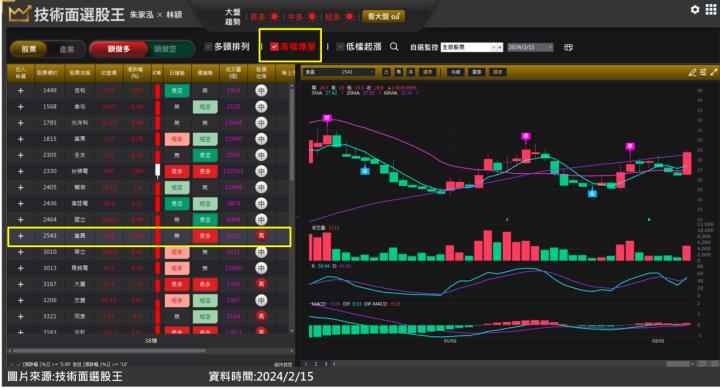Click the magnifier search icon
Viewport: 720px width, 390px height.
(x=394, y=47)
